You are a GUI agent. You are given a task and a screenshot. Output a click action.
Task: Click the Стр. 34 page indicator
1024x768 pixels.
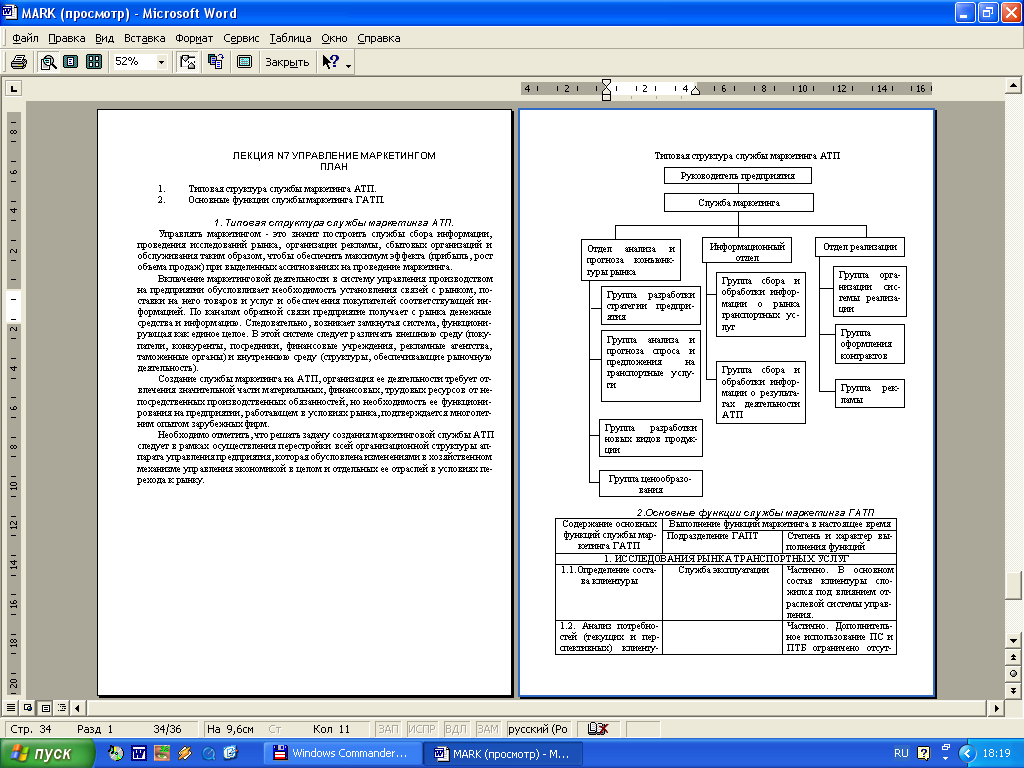pos(31,729)
